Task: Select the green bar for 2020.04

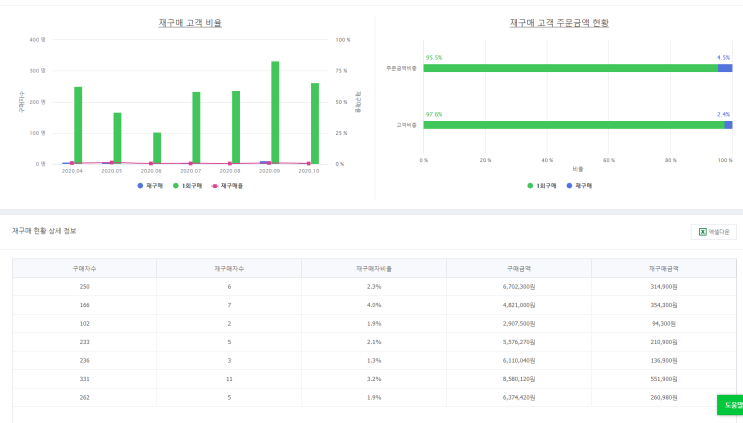Action: [78, 125]
